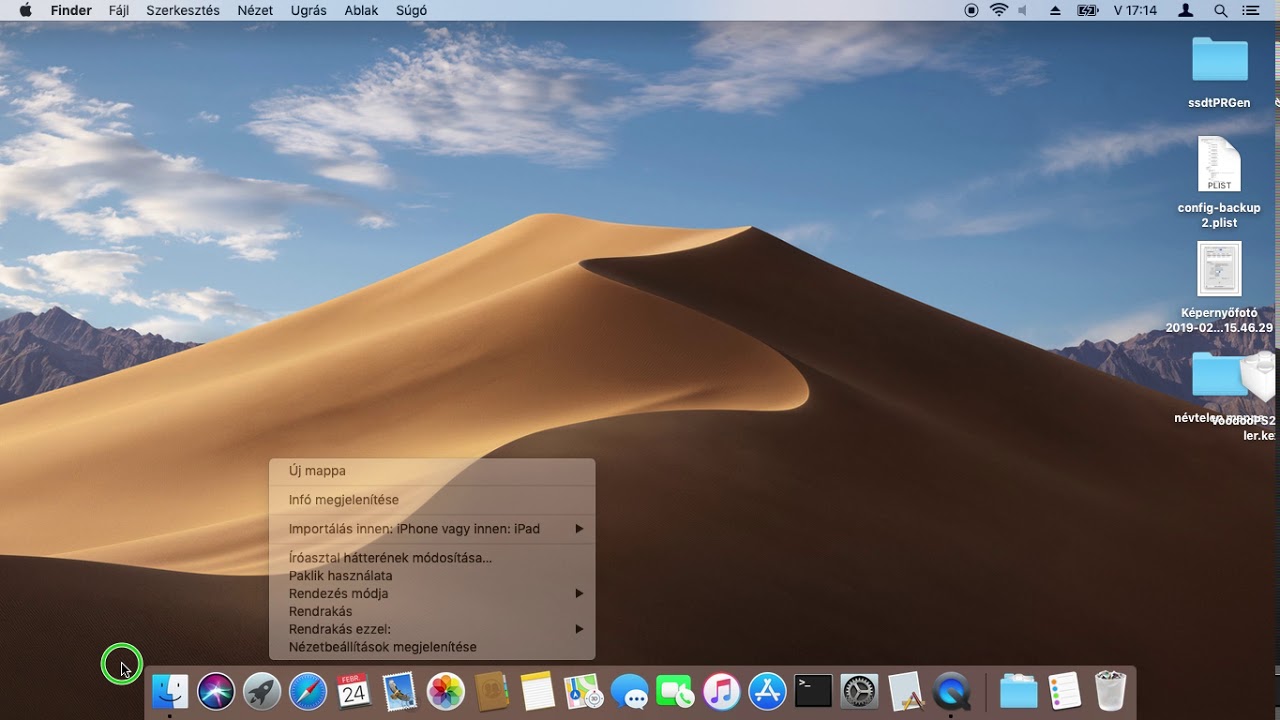
Task: Open Maps from the Dock
Action: 584,691
